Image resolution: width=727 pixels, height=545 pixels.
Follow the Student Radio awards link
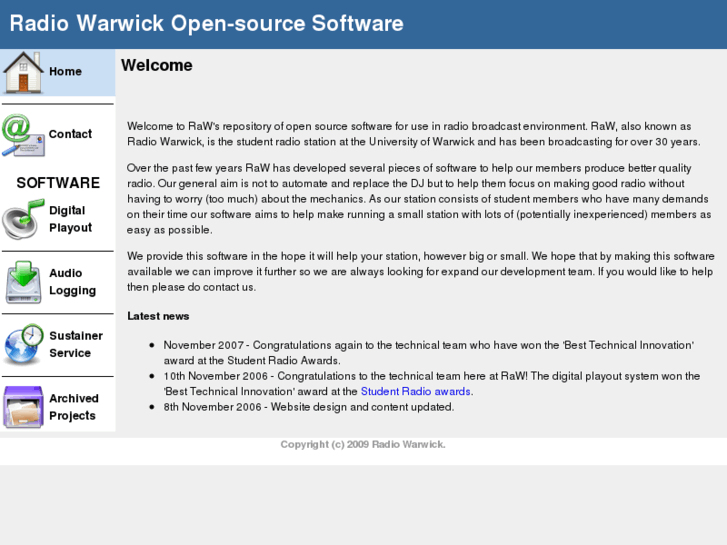(x=415, y=391)
